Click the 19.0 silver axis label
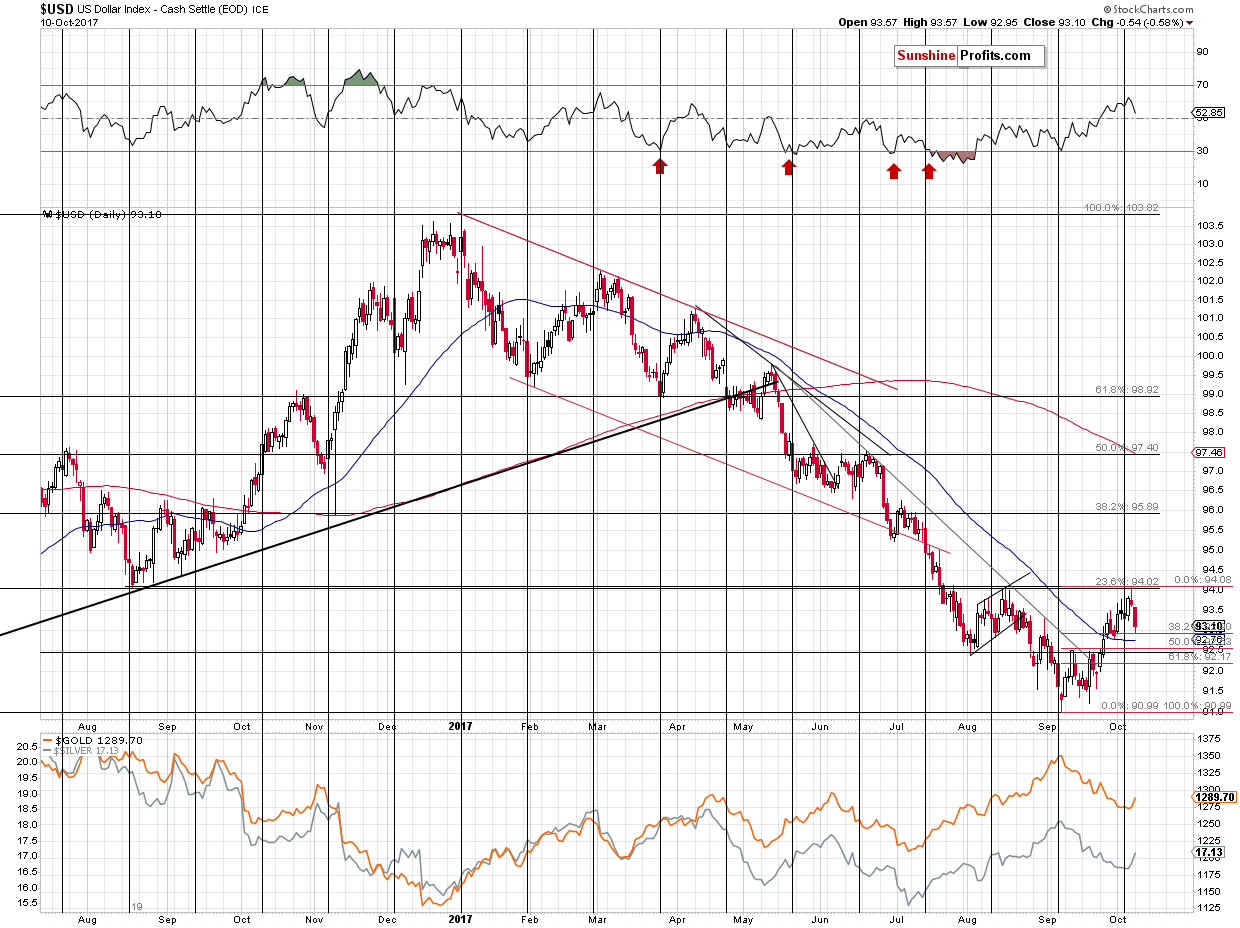 click(28, 793)
